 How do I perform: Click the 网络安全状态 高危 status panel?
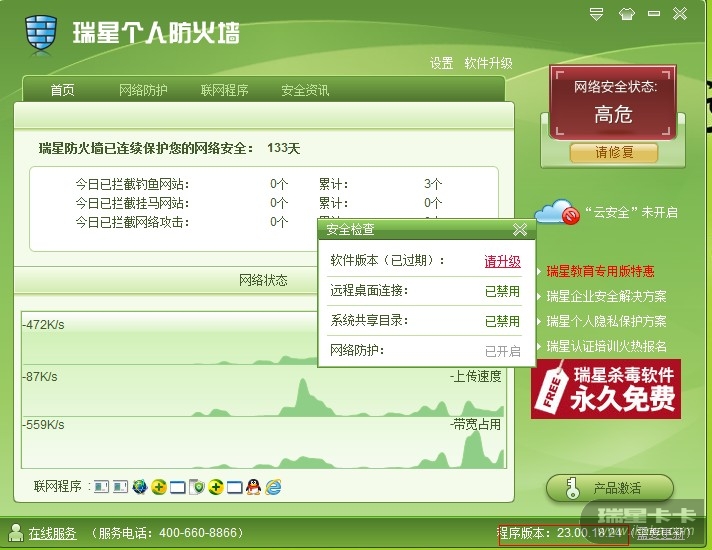(x=613, y=102)
